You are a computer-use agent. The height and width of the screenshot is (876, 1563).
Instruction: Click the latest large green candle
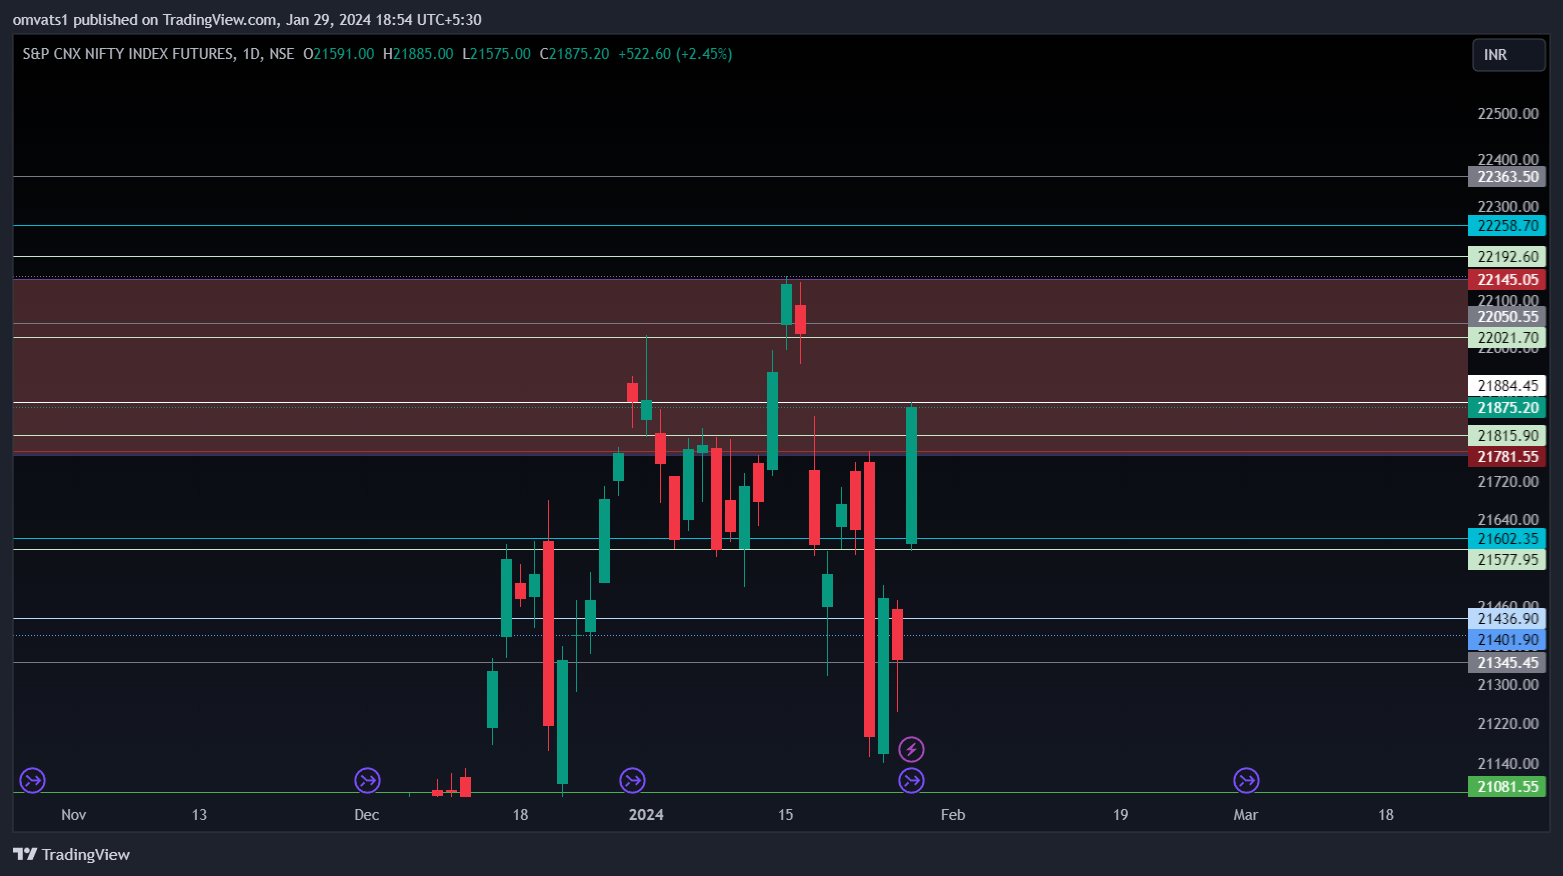pos(911,475)
